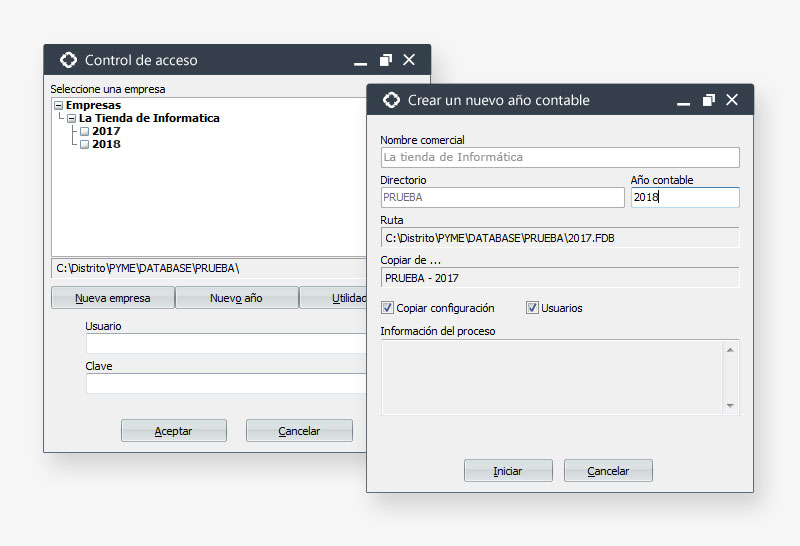
Task: Uncheck the Copiar configuración checkbox
Action: [388, 308]
